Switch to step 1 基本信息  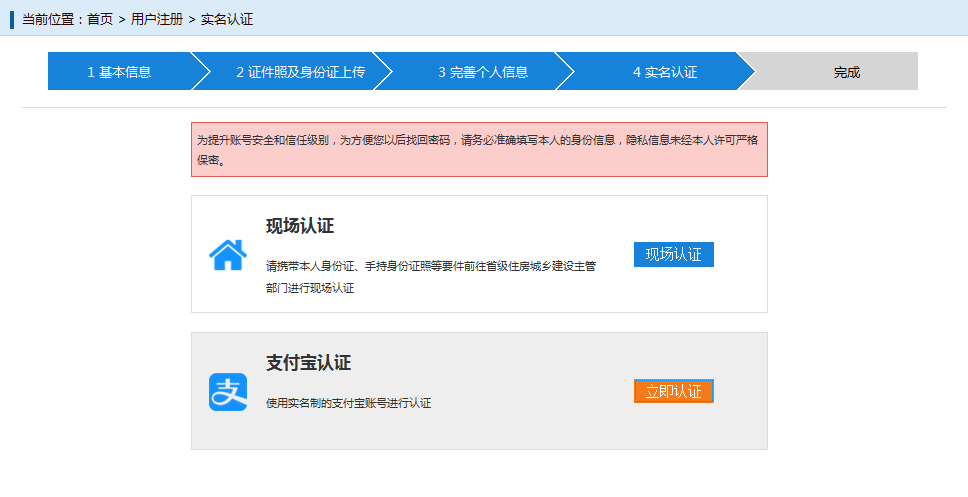(119, 72)
